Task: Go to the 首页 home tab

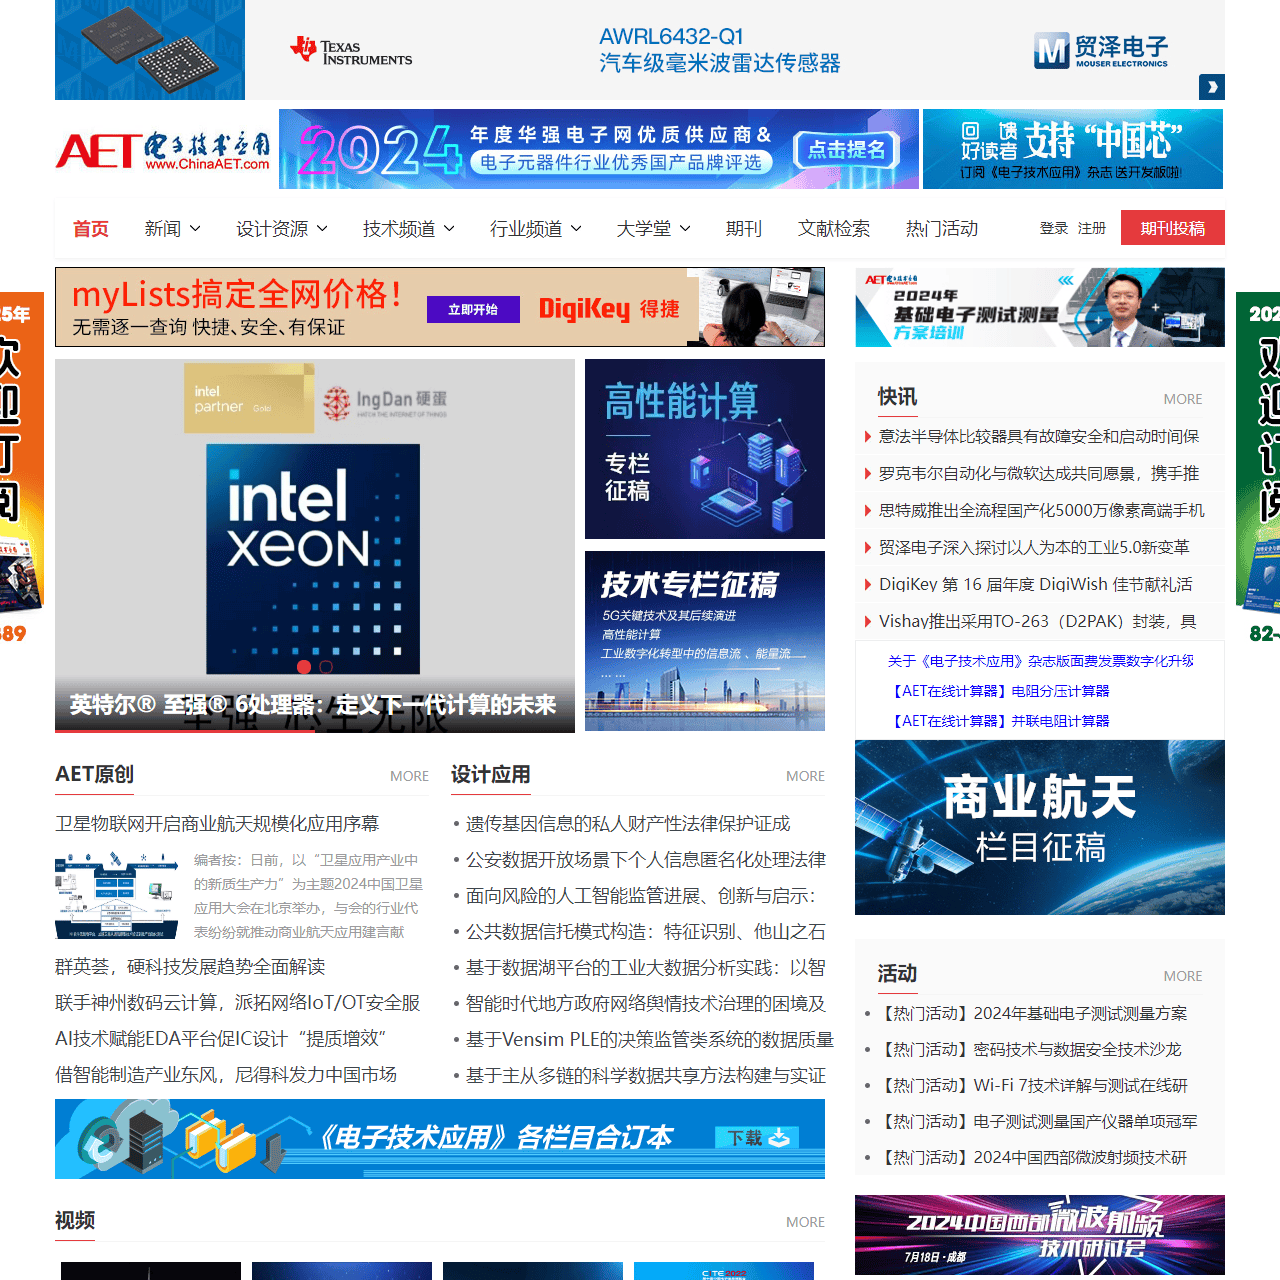Action: point(91,229)
